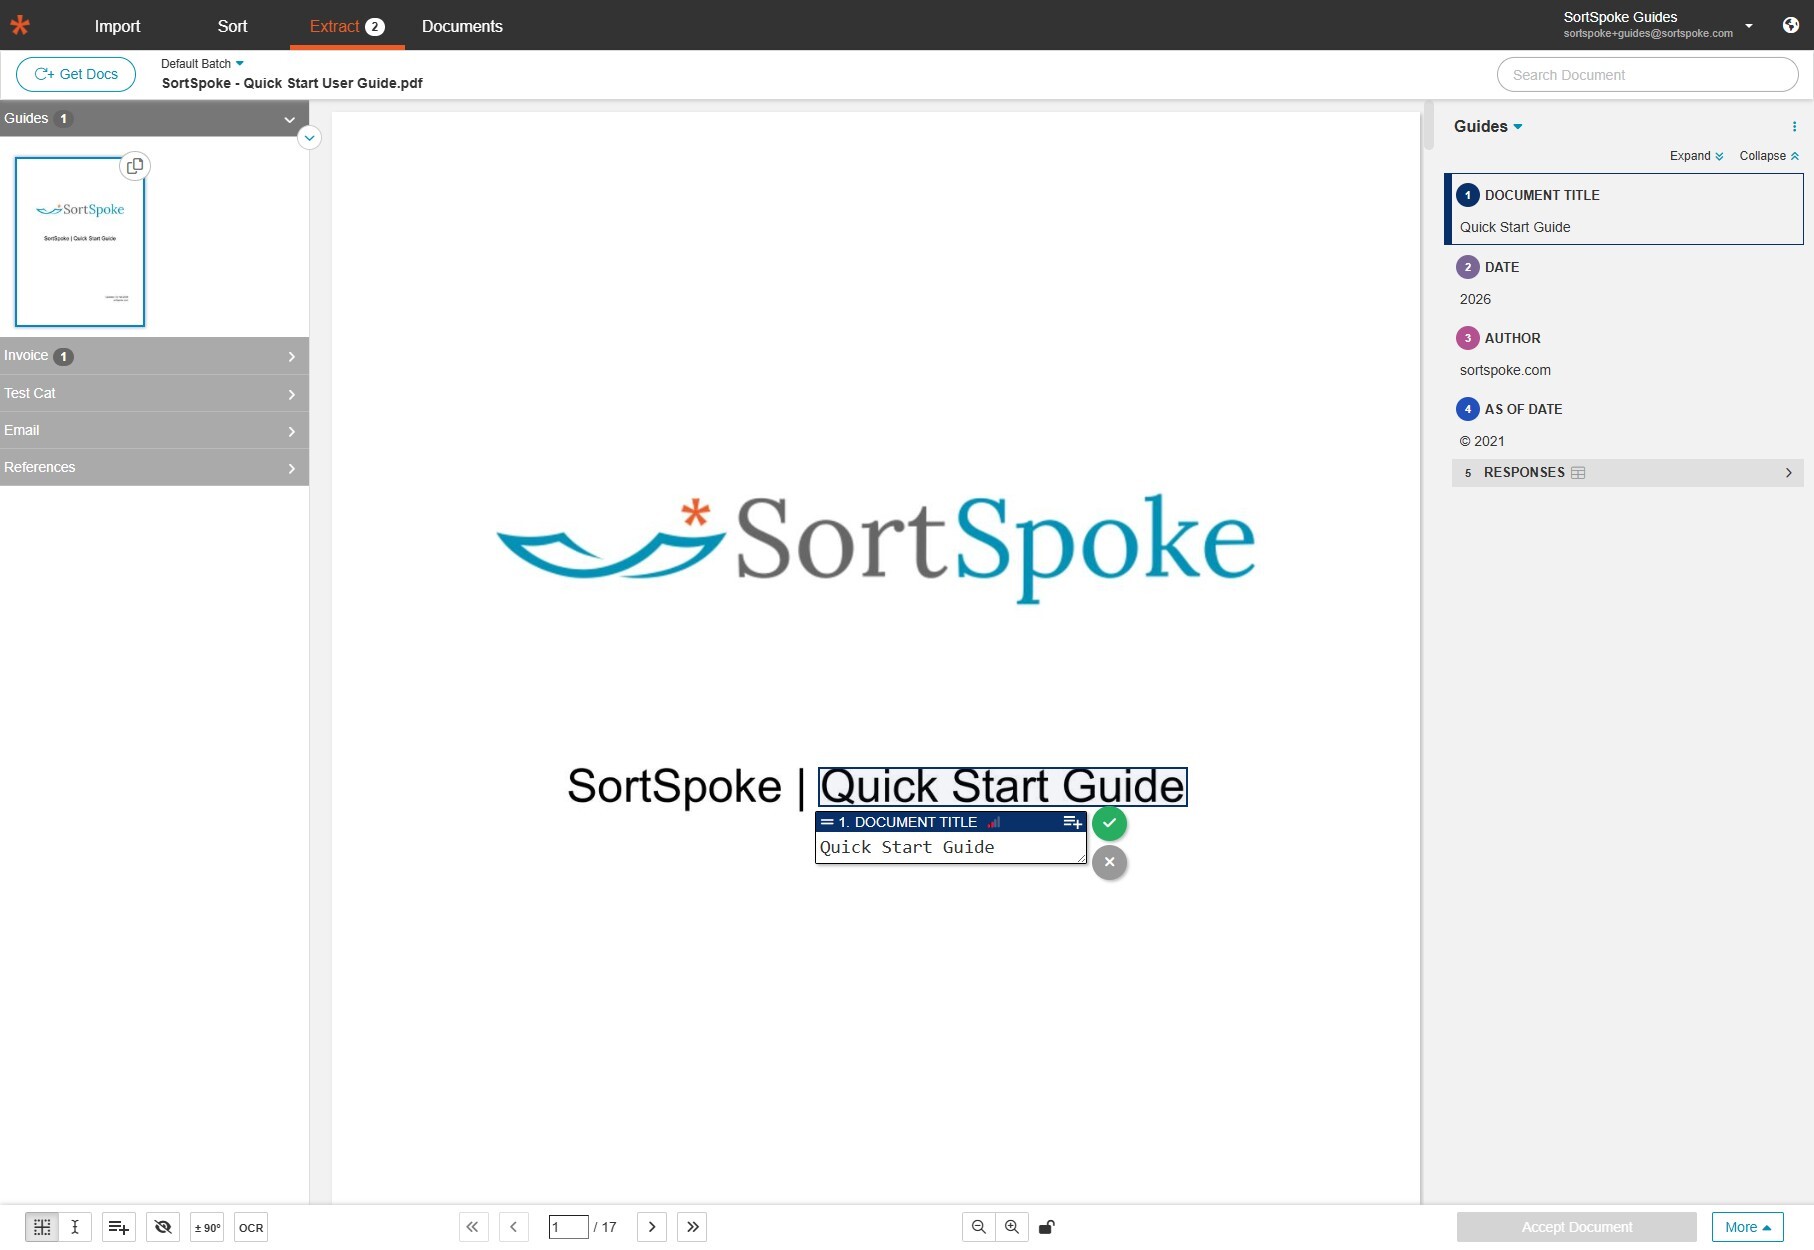Click the OCR icon
This screenshot has height=1250, width=1814.
(249, 1227)
